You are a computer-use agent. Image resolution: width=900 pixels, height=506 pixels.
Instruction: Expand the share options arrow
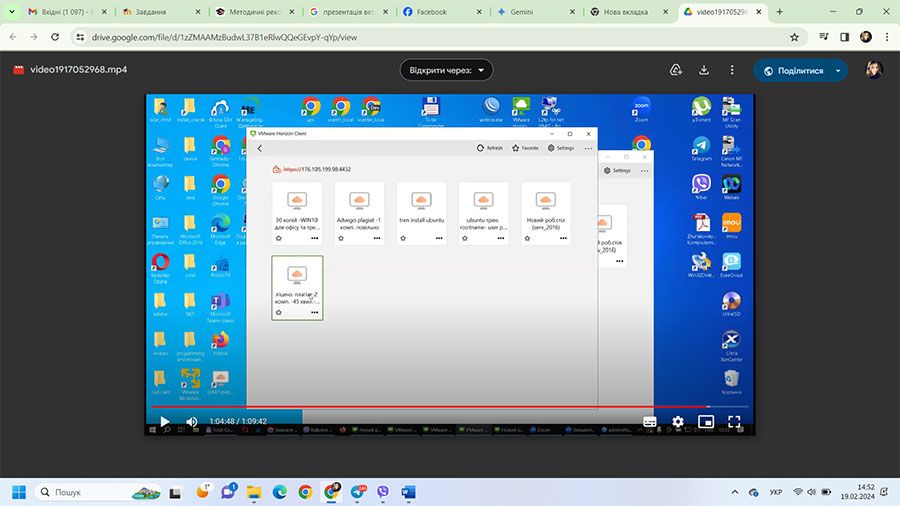(x=839, y=71)
